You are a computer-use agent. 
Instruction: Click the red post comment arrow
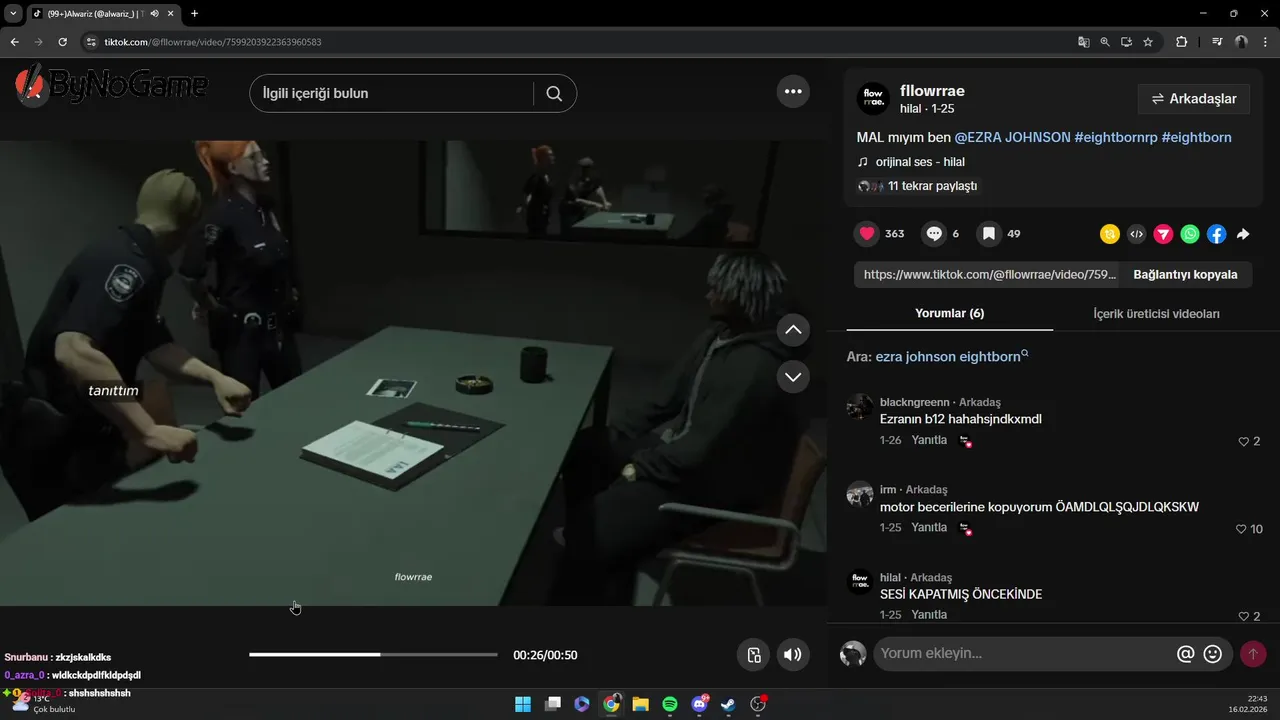[x=1253, y=654]
